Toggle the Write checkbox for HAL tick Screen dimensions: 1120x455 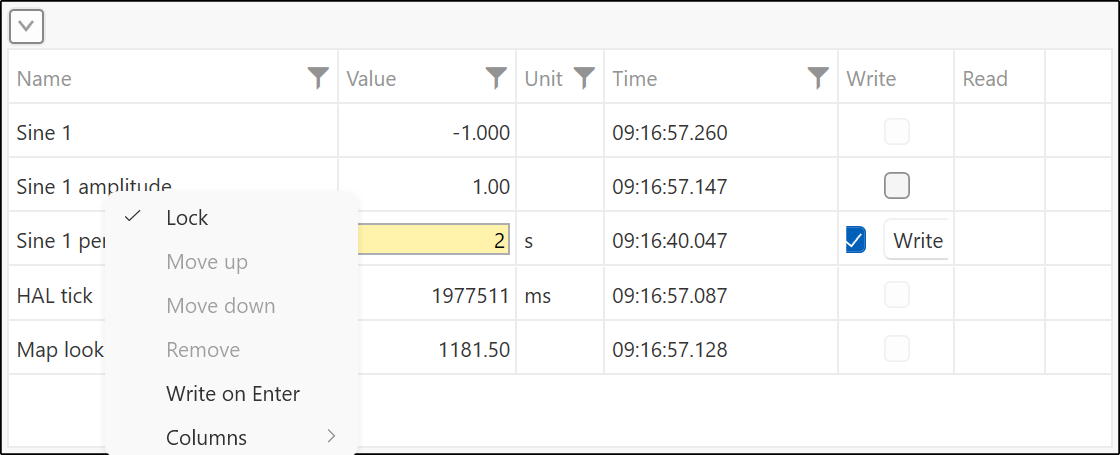click(896, 294)
